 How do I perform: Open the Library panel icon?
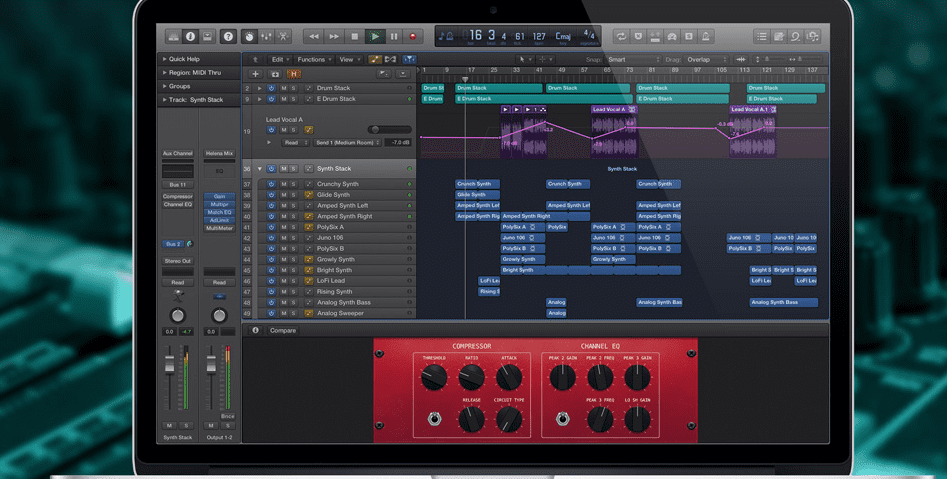(x=173, y=36)
